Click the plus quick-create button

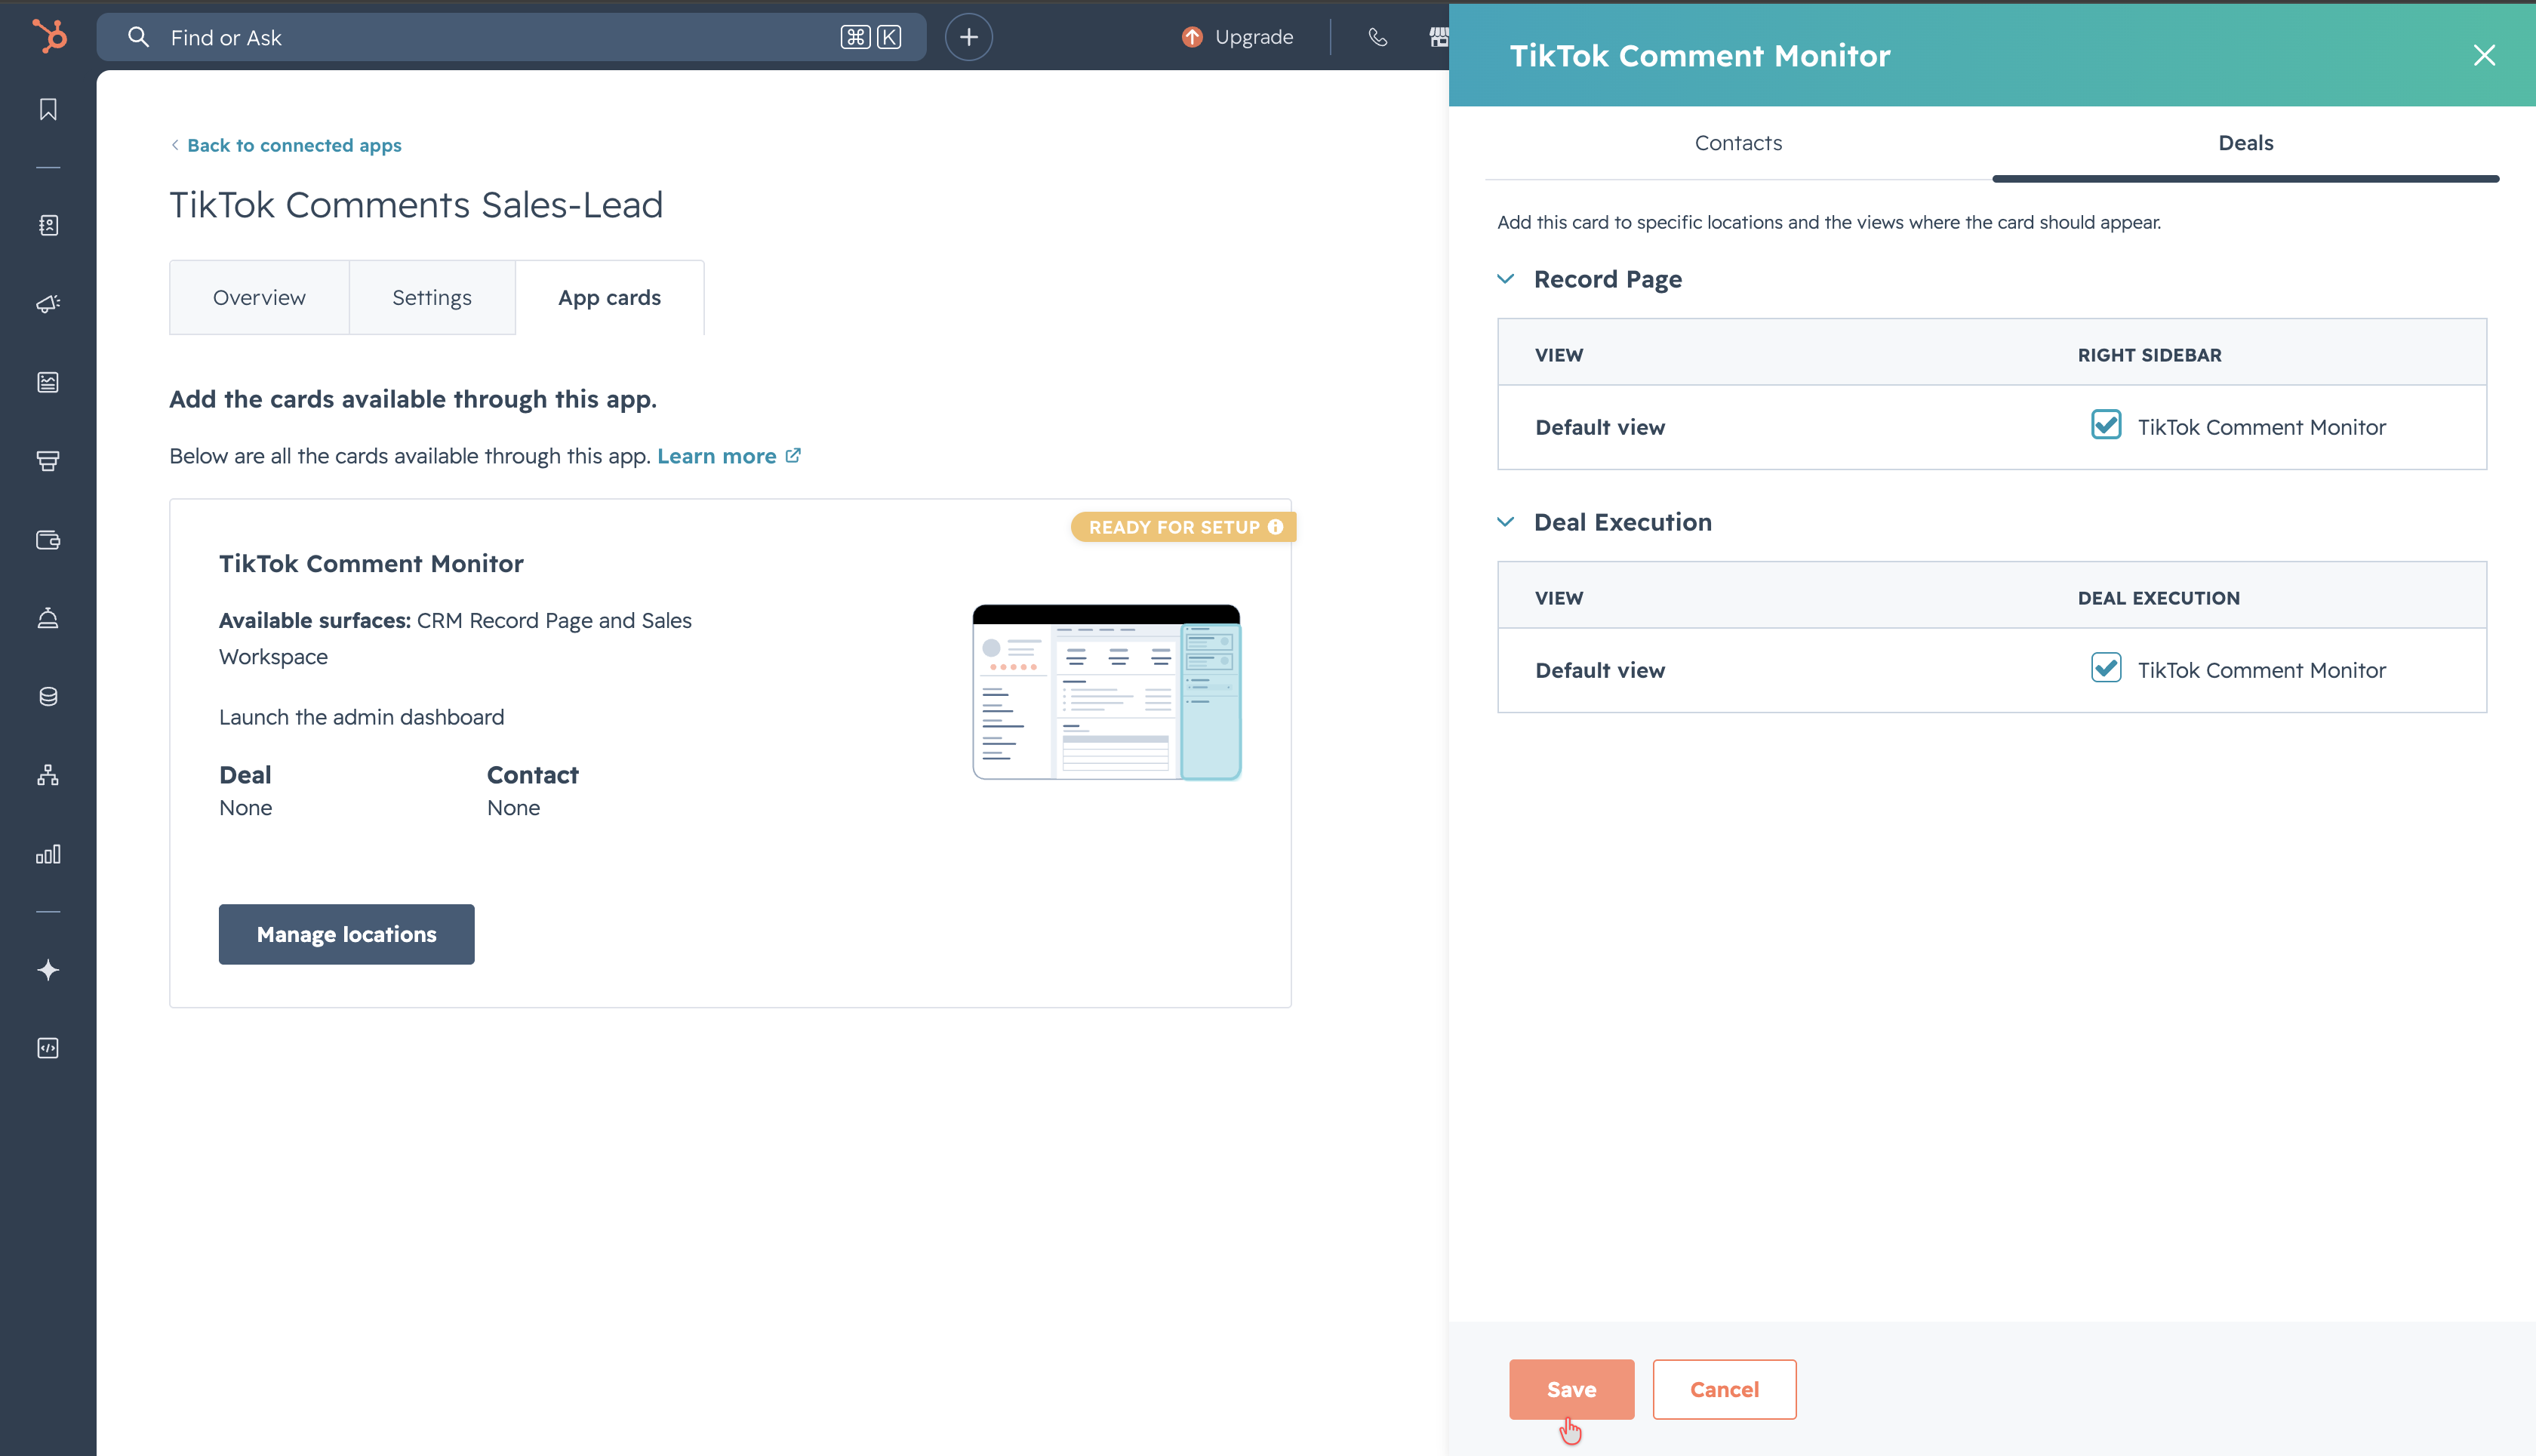[968, 37]
